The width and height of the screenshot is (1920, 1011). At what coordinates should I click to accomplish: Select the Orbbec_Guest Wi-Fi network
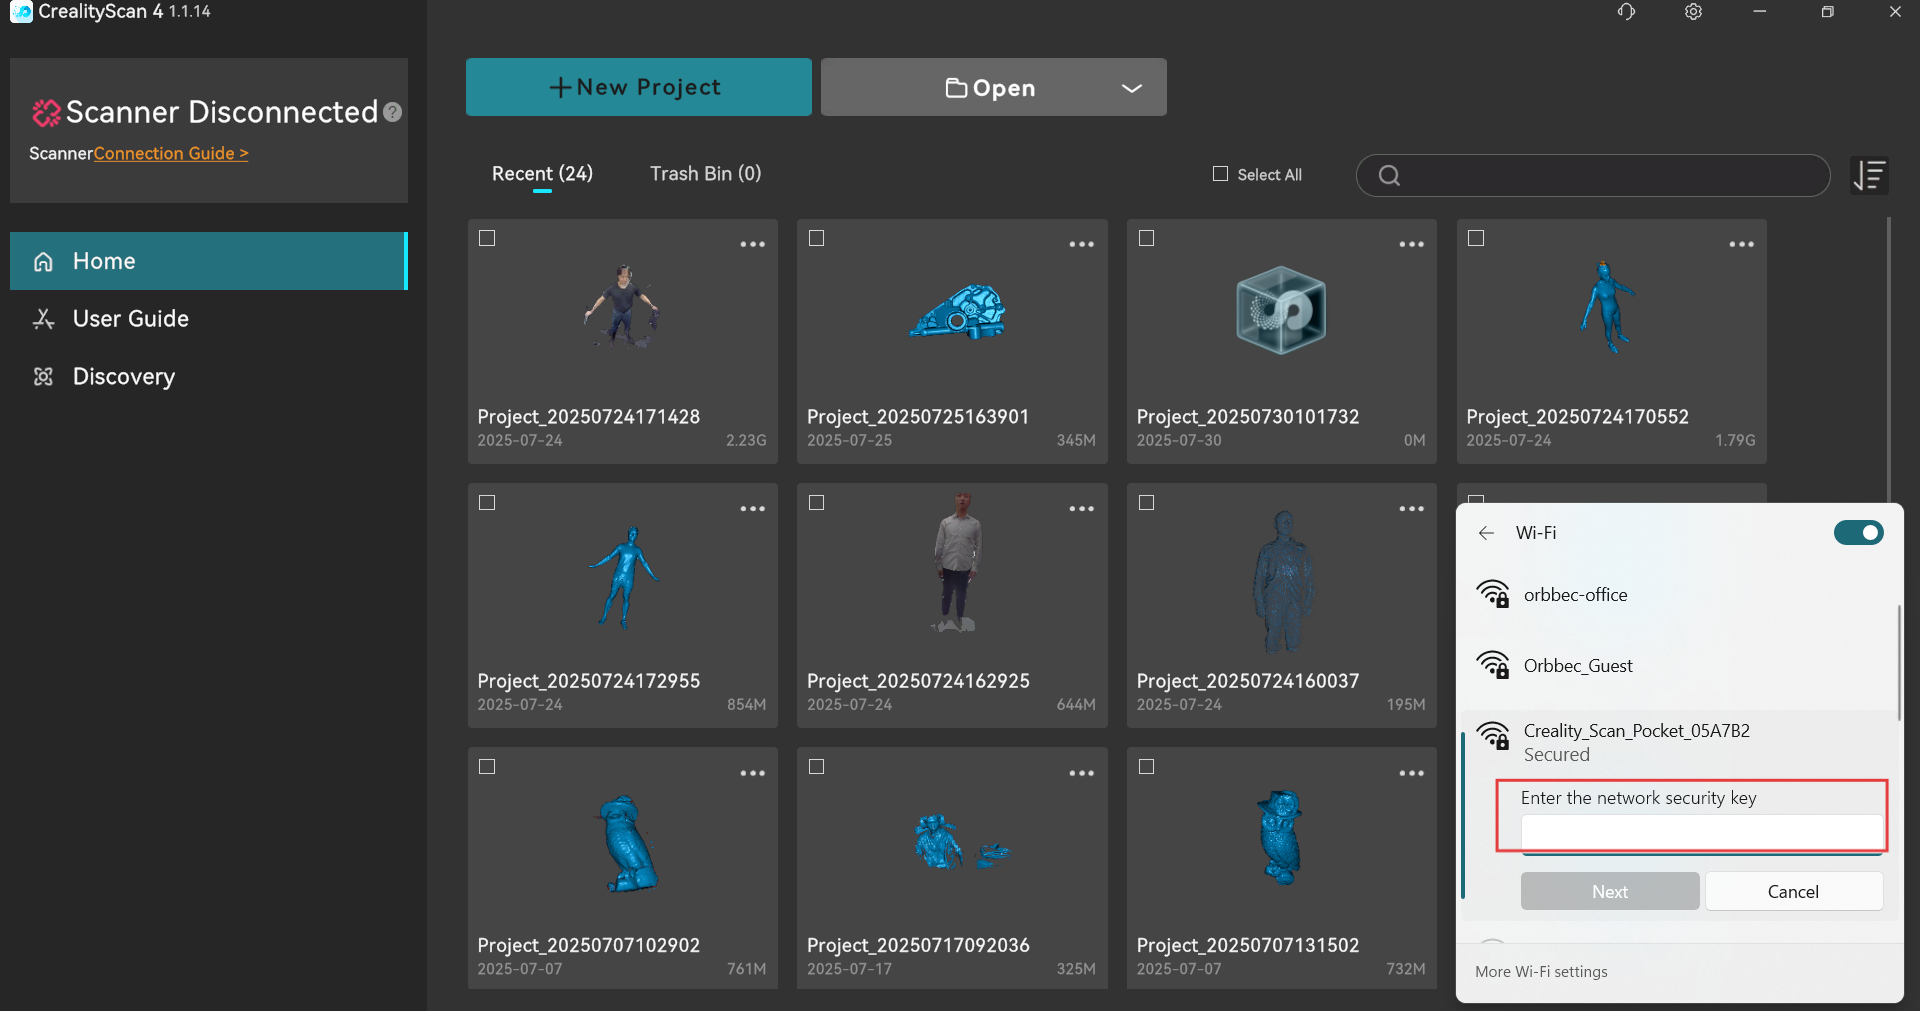click(x=1577, y=666)
